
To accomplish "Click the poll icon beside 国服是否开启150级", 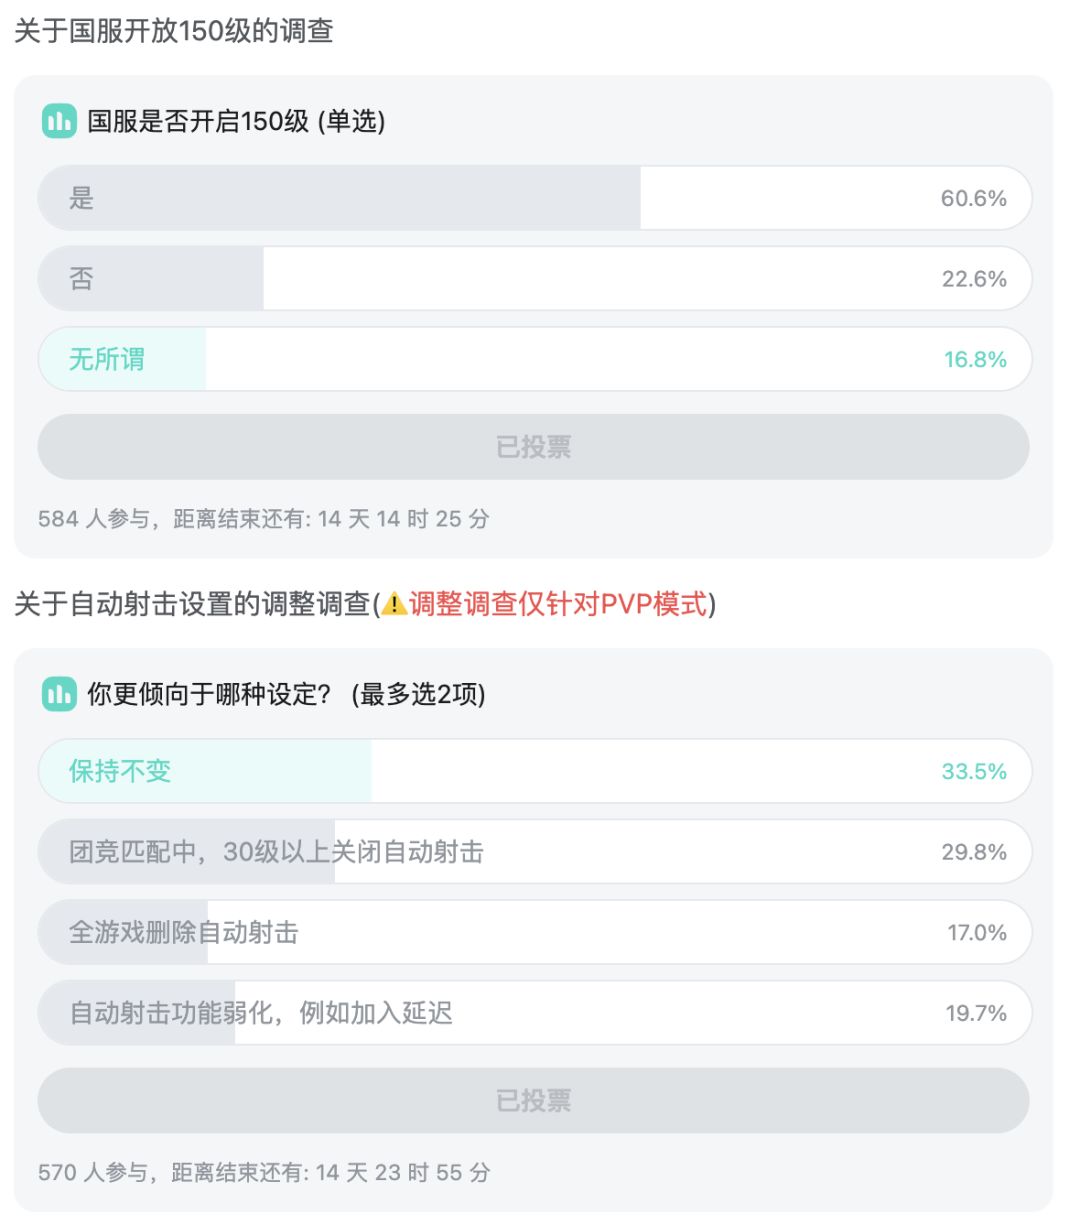I will coord(59,122).
